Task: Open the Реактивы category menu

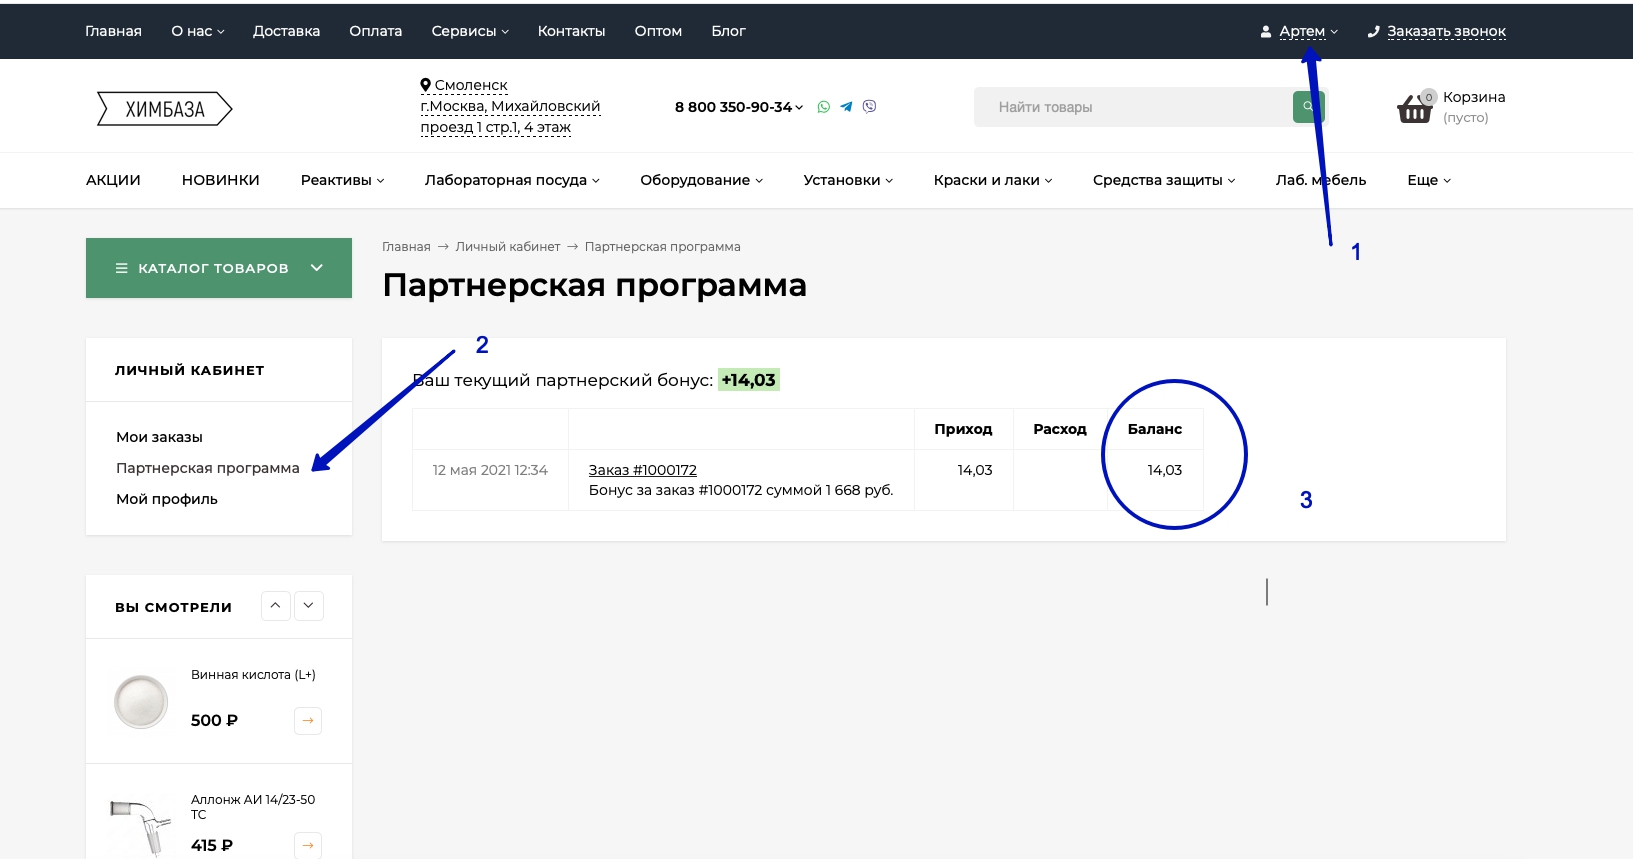Action: pyautogui.click(x=342, y=180)
